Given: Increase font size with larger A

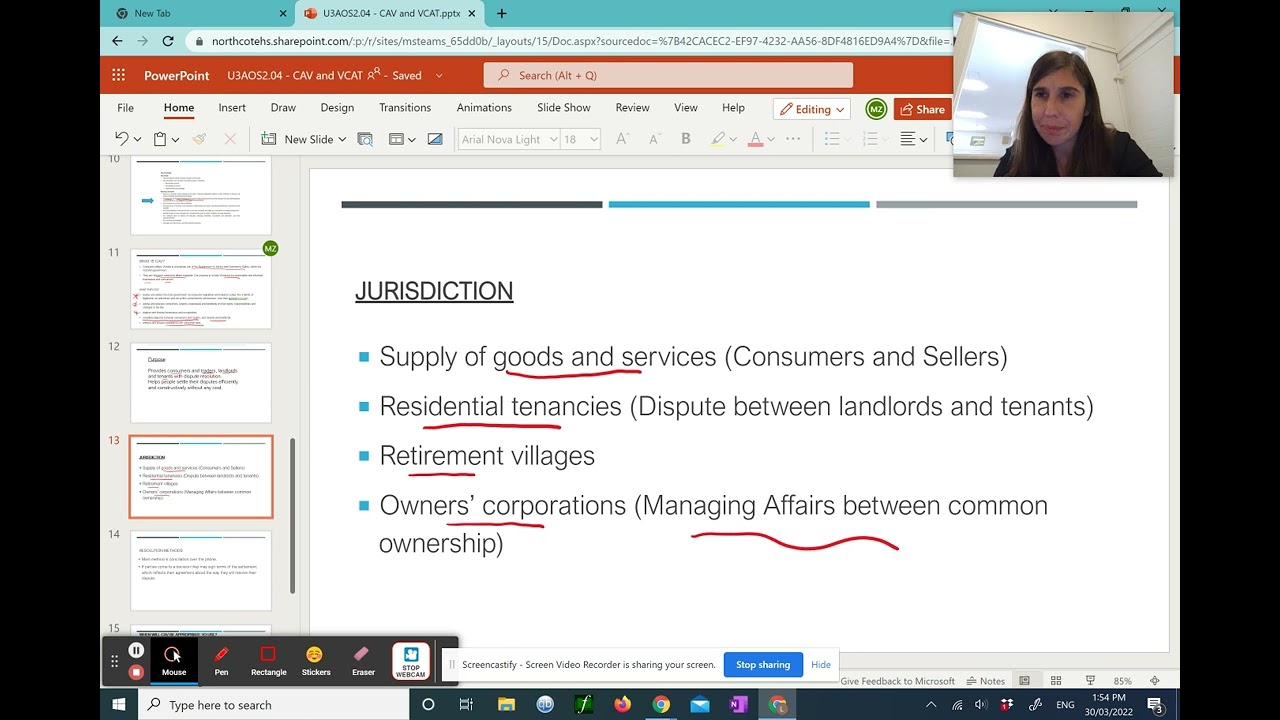Looking at the screenshot, I should pos(622,139).
